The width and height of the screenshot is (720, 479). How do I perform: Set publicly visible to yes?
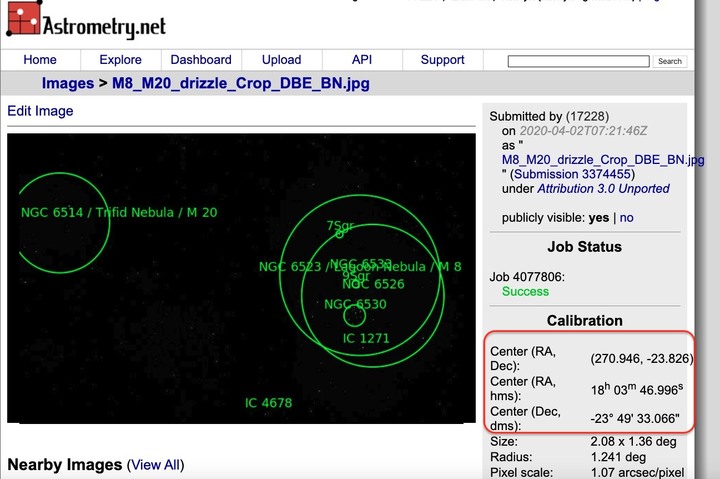point(599,217)
